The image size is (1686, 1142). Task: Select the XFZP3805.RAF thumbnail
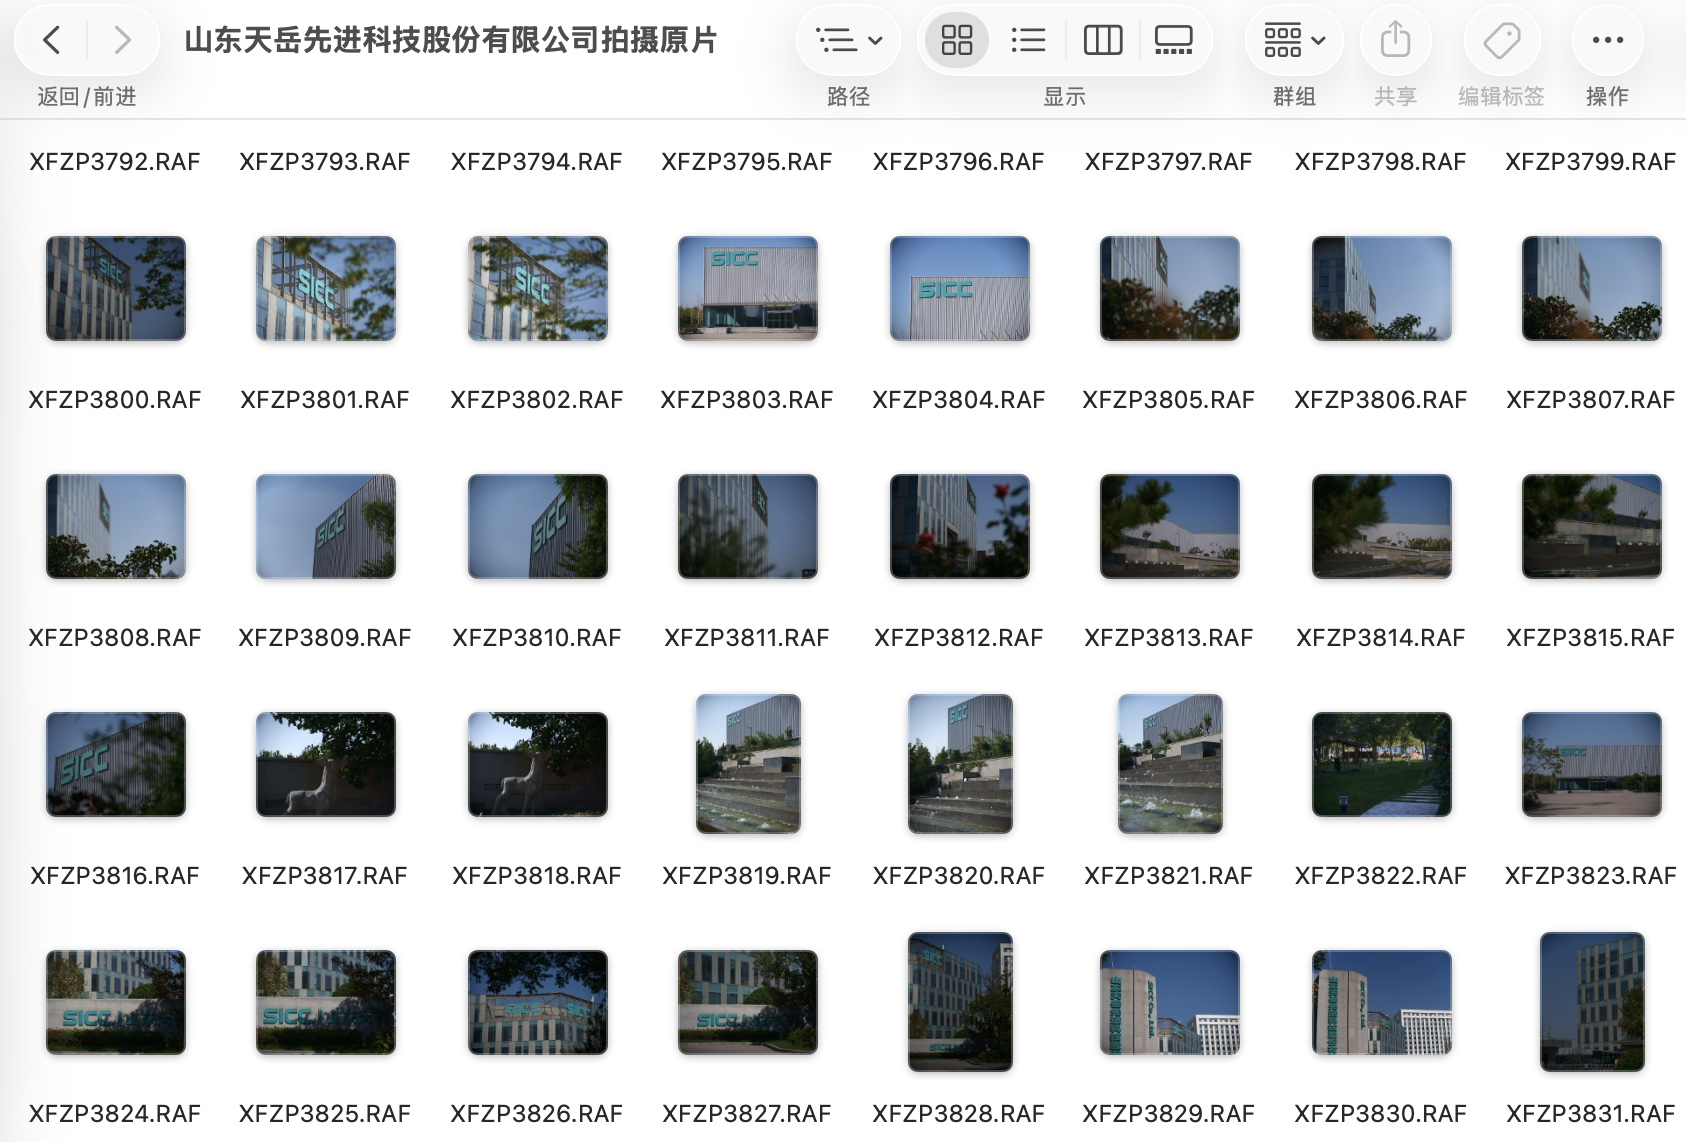[1170, 289]
